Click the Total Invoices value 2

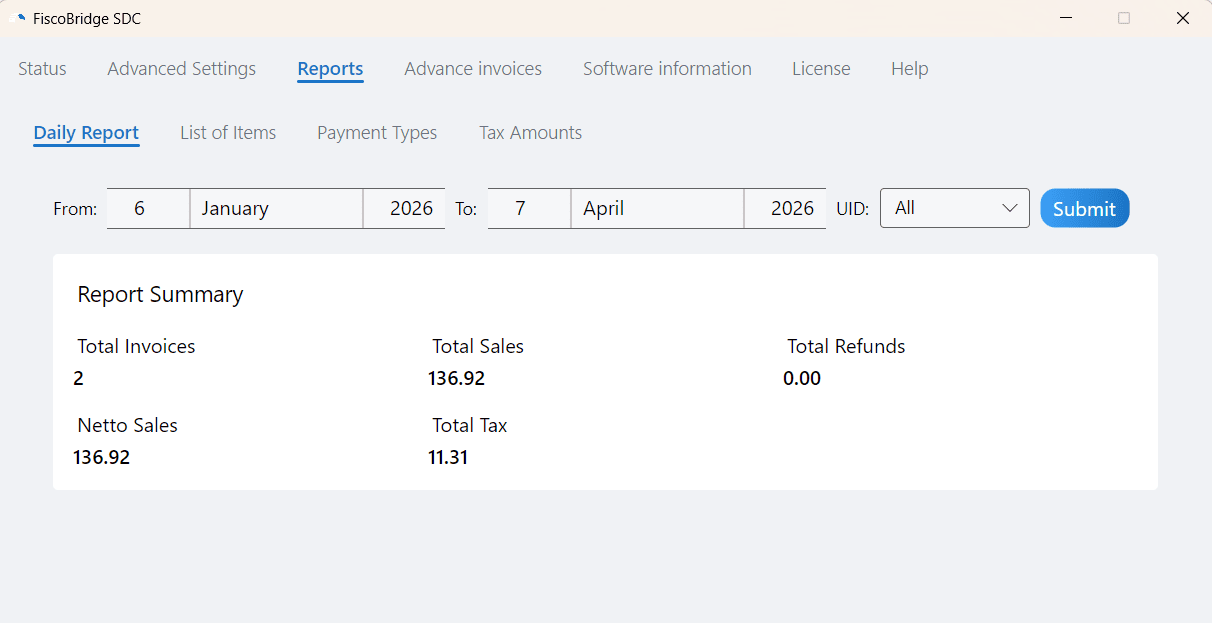click(78, 378)
